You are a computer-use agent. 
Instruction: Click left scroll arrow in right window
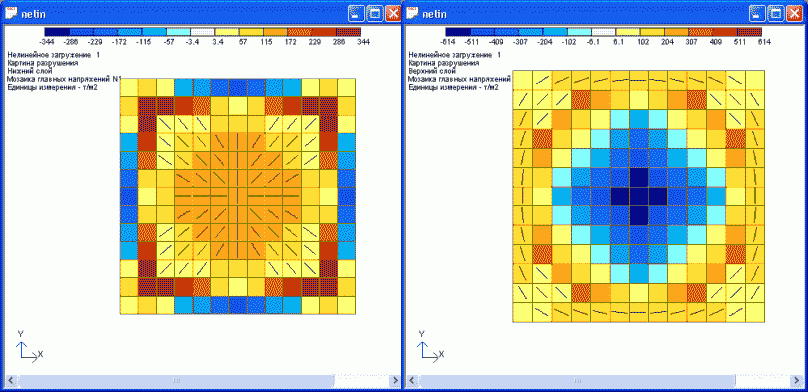[412, 381]
